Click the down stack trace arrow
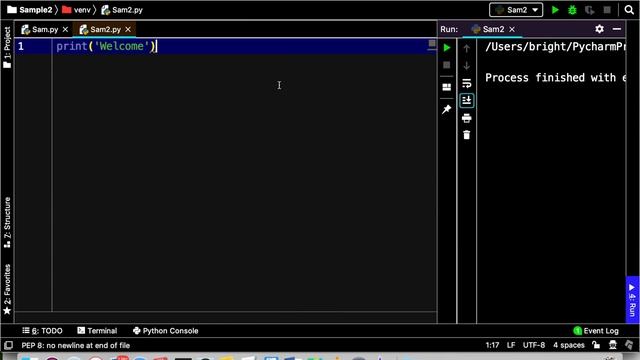640x360 pixels. coord(467,65)
